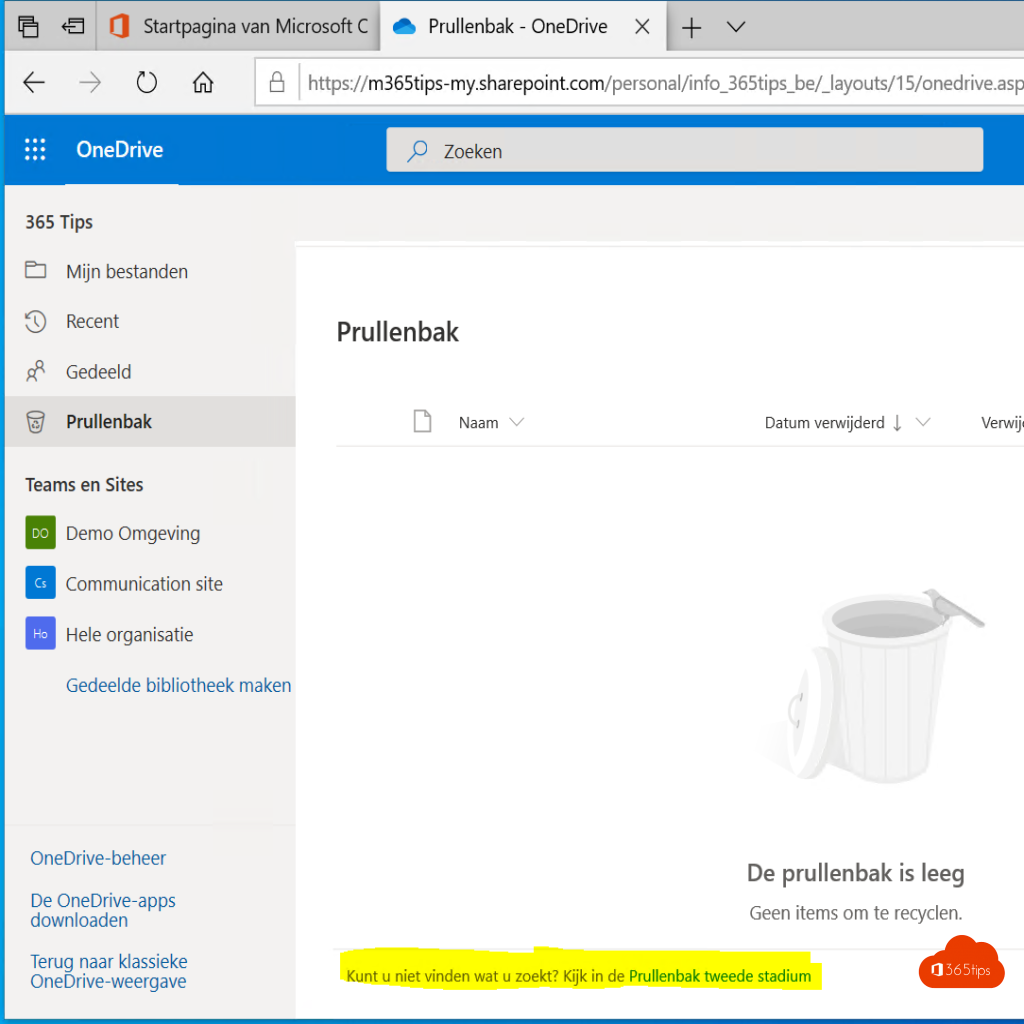Screen dimensions: 1024x1024
Task: Click the set tabs aside icon
Action: (x=72, y=26)
